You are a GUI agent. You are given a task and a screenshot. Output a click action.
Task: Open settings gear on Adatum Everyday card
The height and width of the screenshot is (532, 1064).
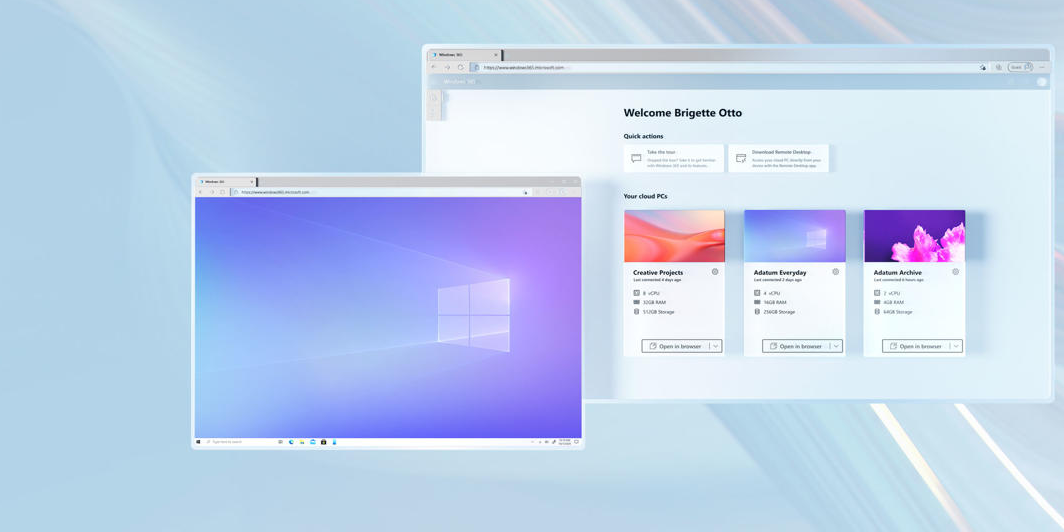point(836,272)
